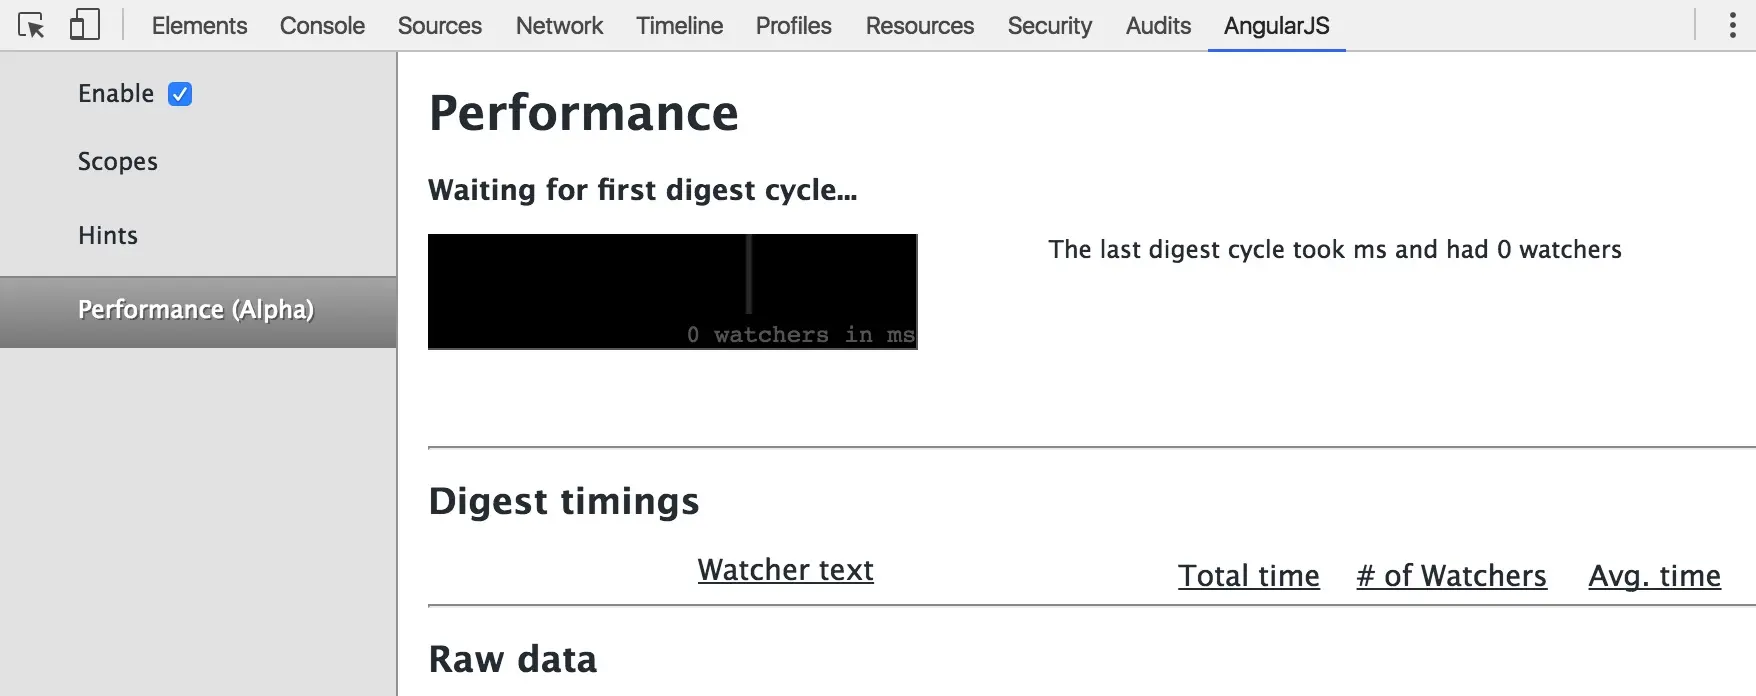Sort by Watcher text column
Viewport: 1756px width, 696px height.
(786, 570)
